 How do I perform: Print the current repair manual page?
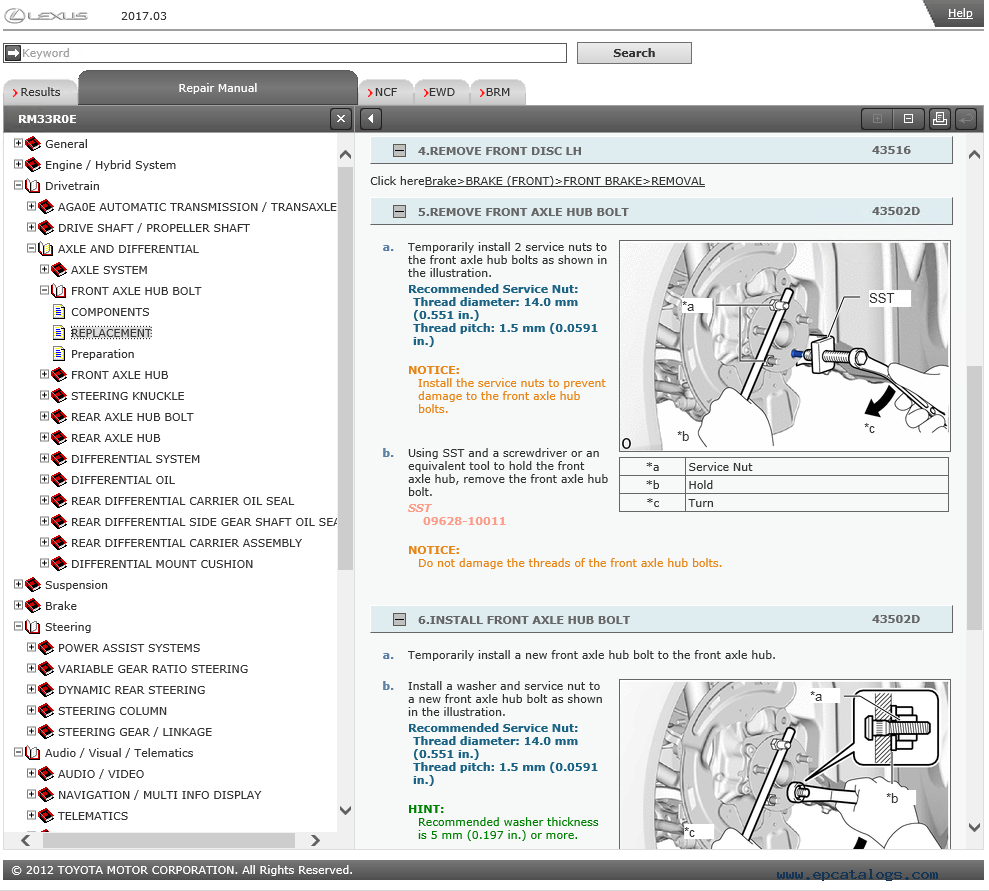940,119
